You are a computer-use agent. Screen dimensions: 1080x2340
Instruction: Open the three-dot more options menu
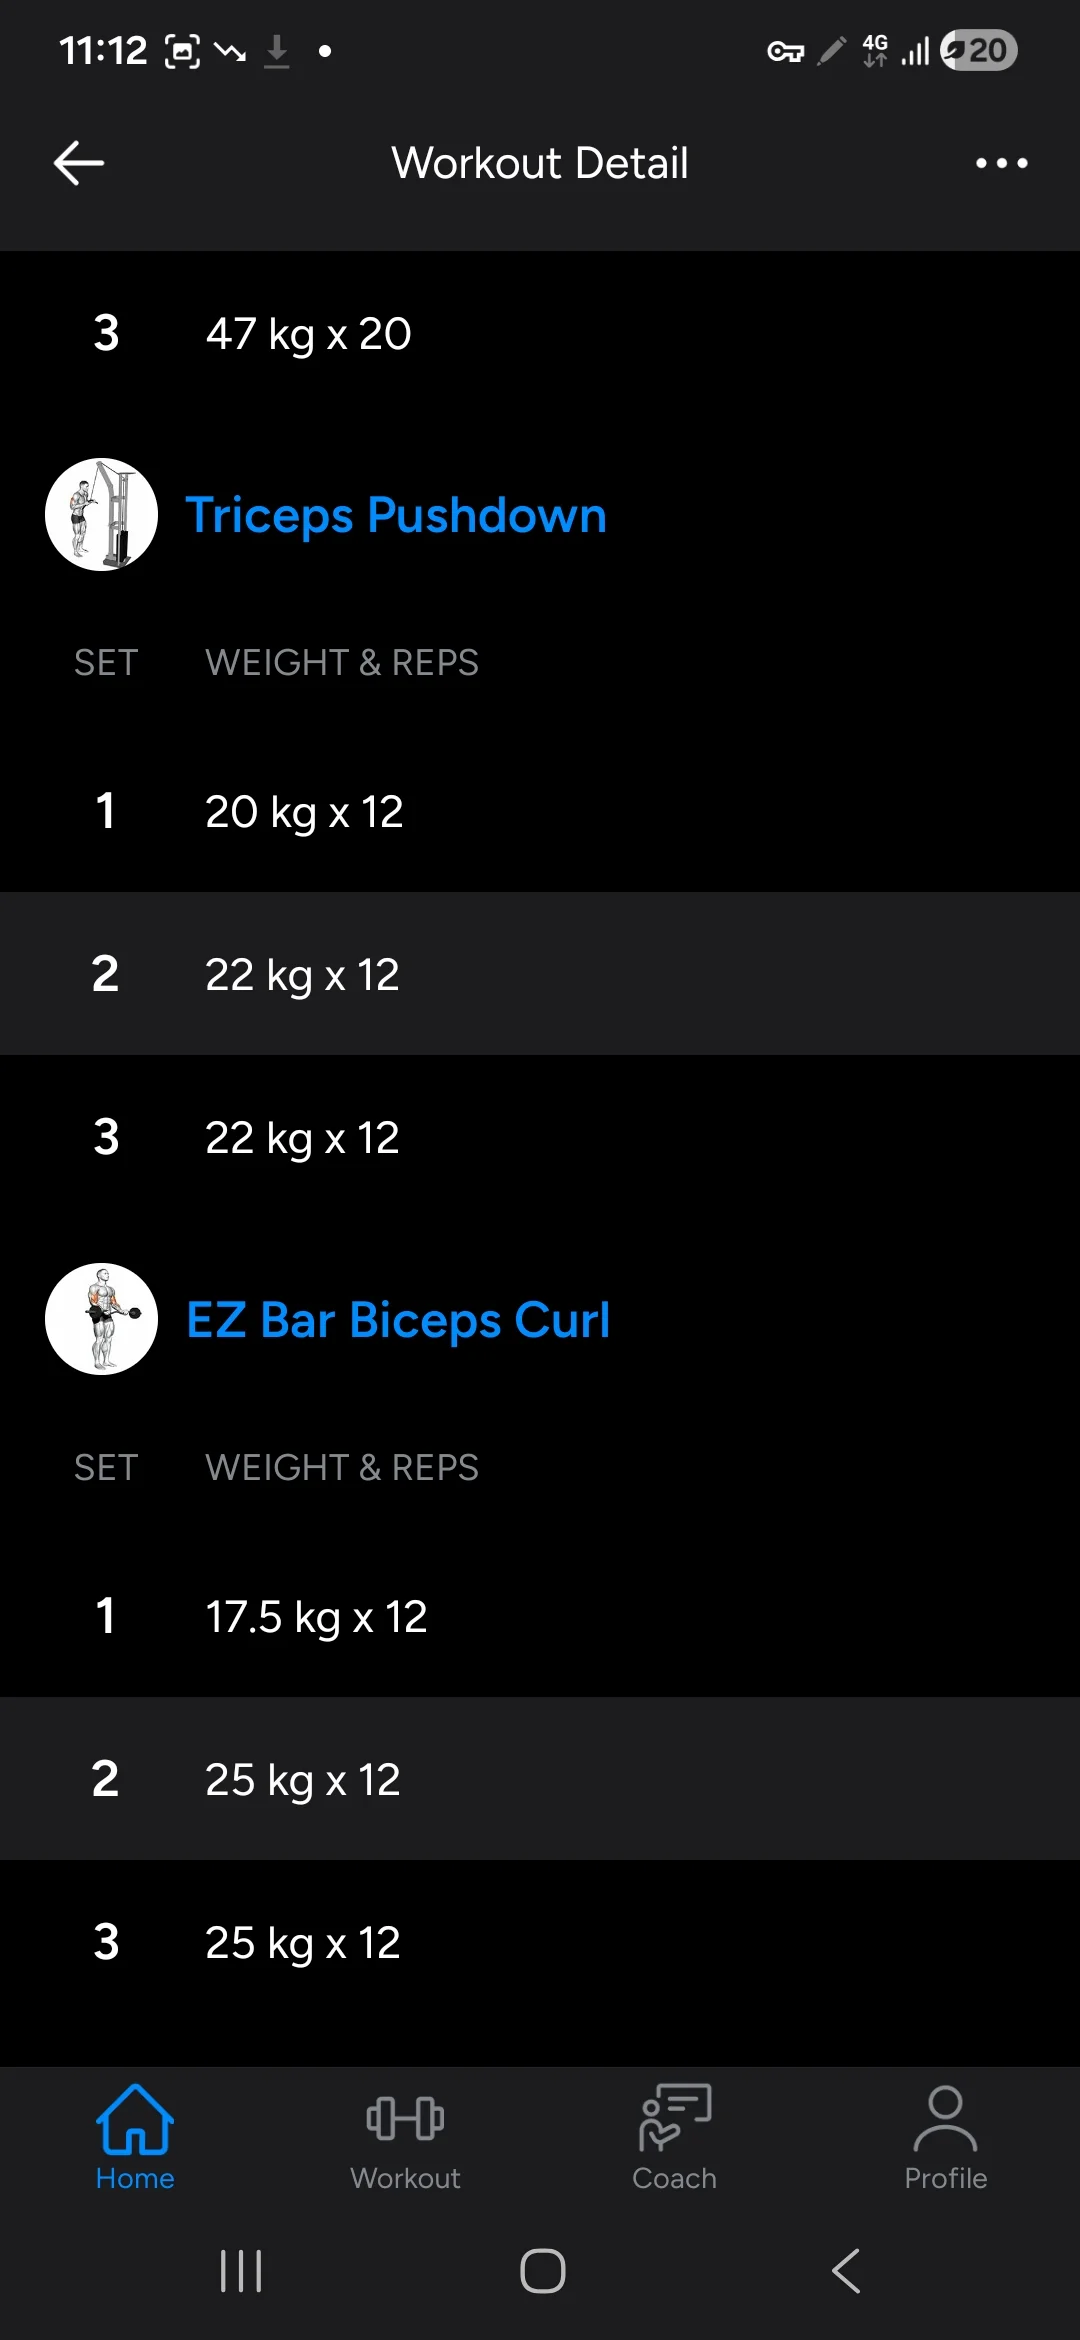pos(1001,163)
